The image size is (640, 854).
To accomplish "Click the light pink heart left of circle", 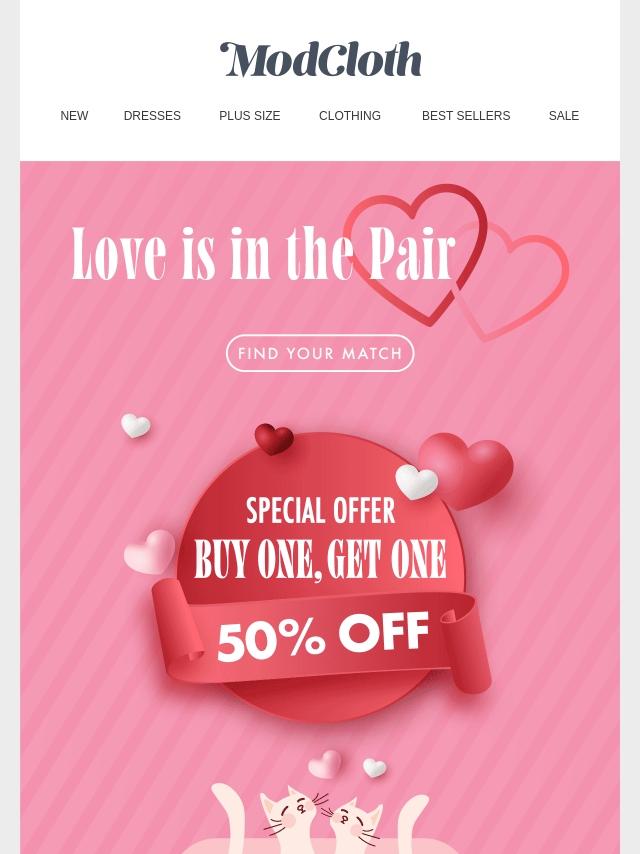I will coord(149,552).
